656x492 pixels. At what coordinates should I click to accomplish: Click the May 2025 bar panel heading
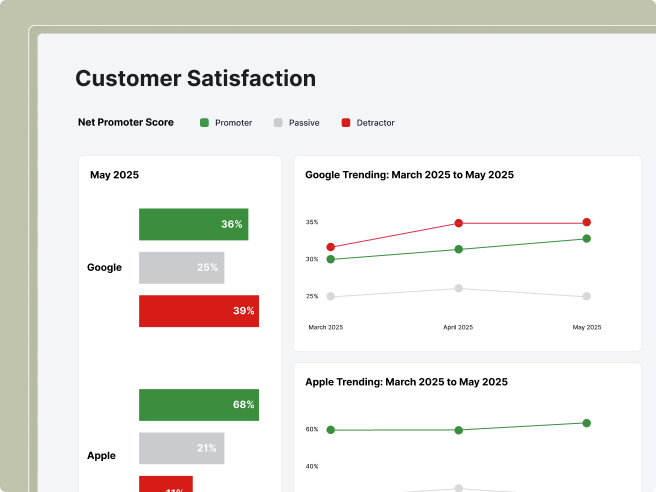[x=114, y=175]
